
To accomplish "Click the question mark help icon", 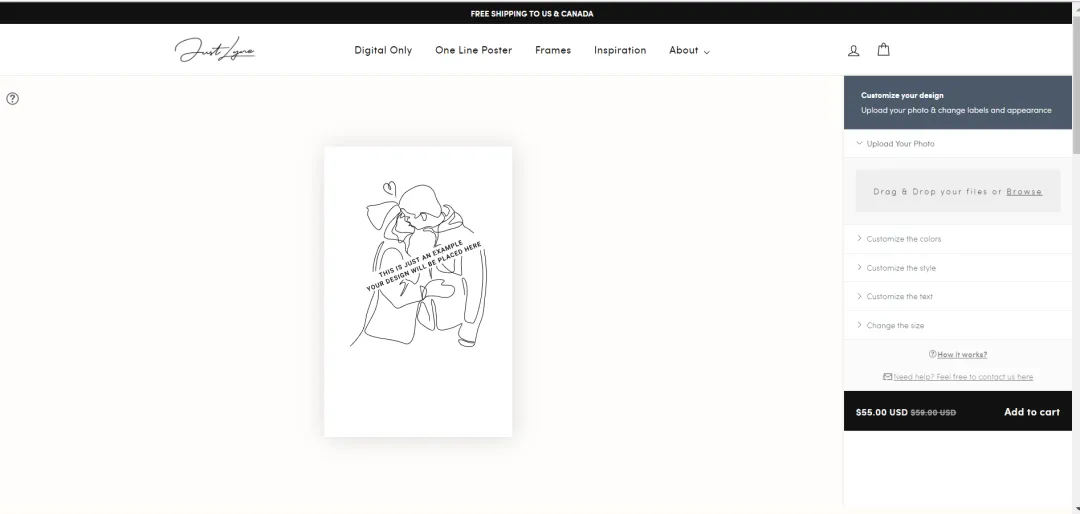I will point(12,99).
